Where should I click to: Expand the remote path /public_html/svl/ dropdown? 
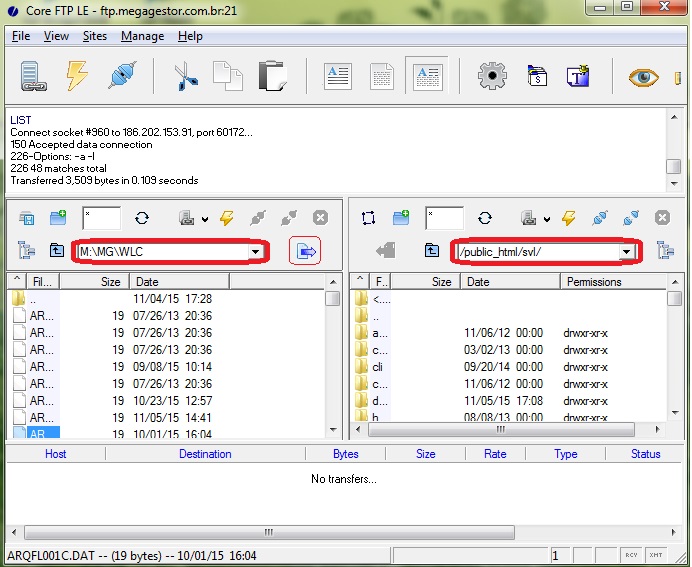coord(627,252)
